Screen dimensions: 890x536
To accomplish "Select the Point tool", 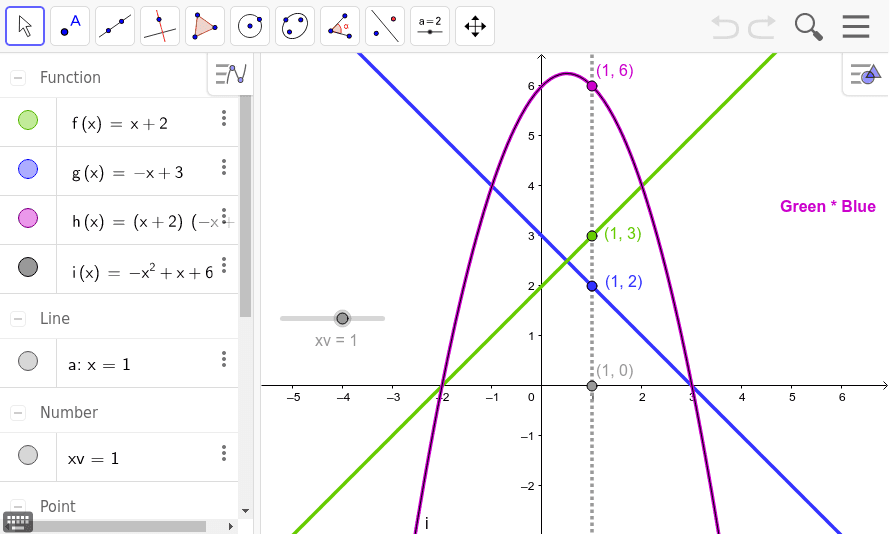I will click(x=70, y=26).
